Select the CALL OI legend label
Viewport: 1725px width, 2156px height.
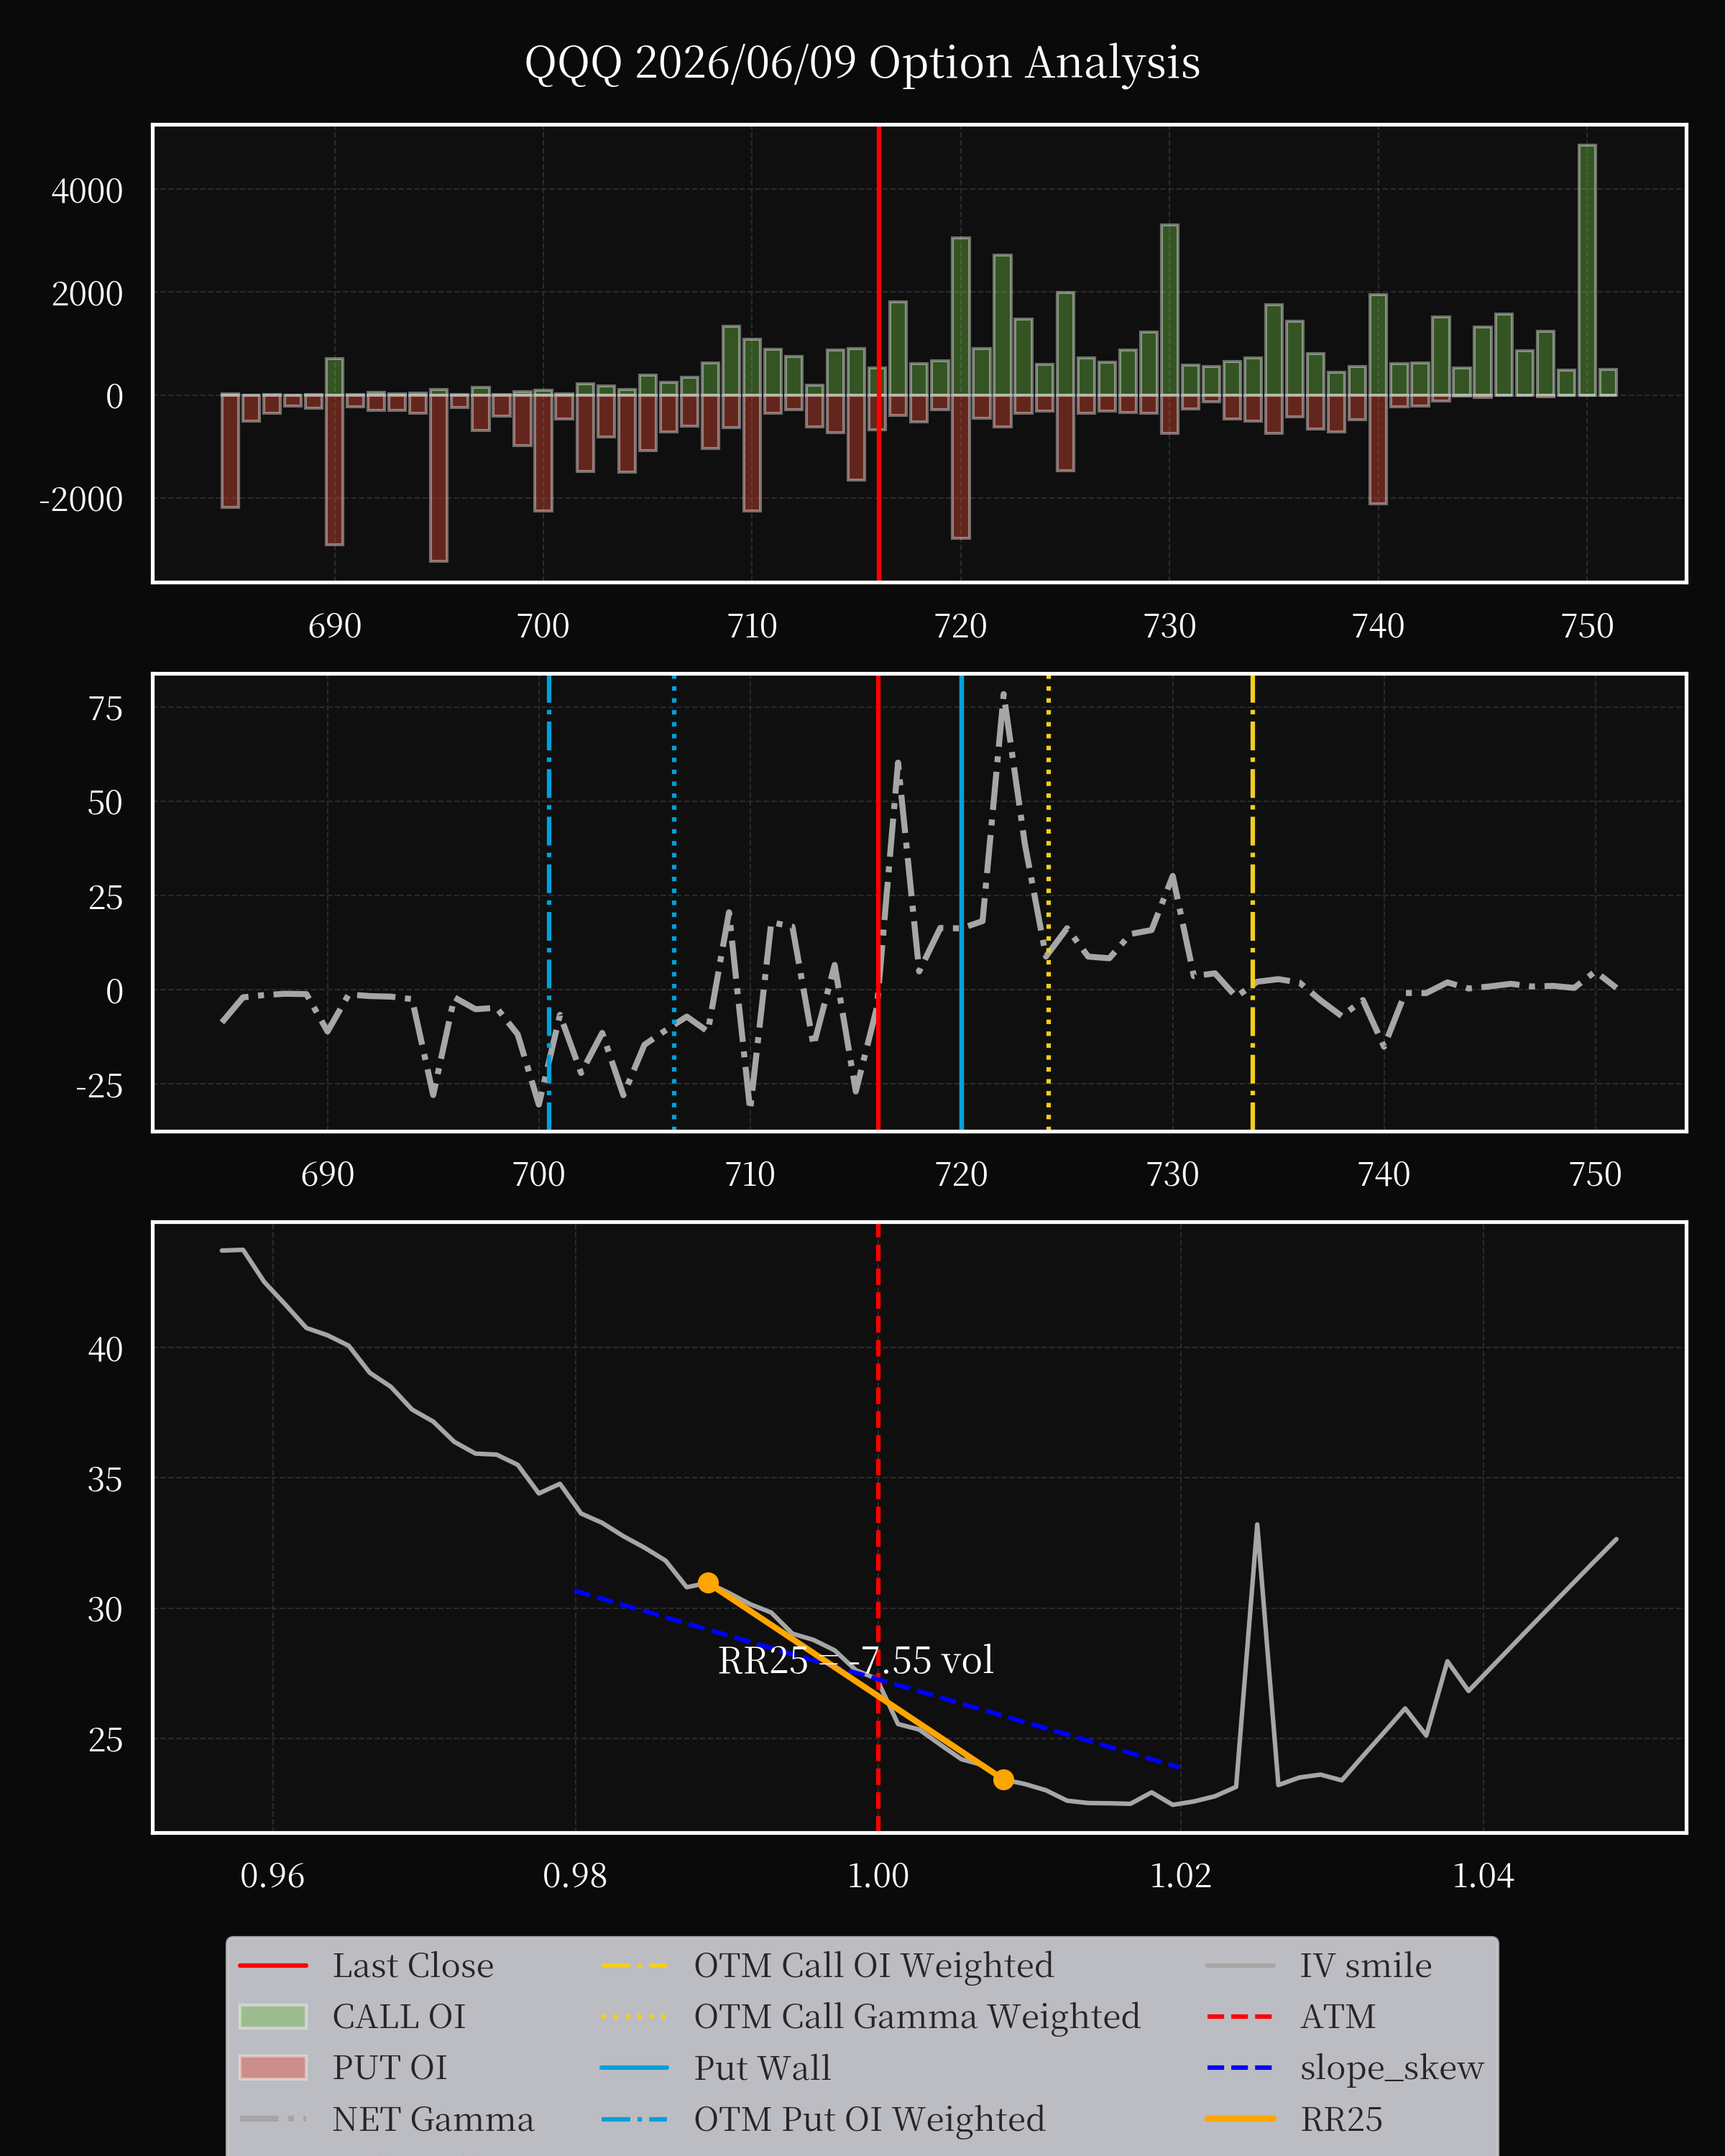(399, 2017)
